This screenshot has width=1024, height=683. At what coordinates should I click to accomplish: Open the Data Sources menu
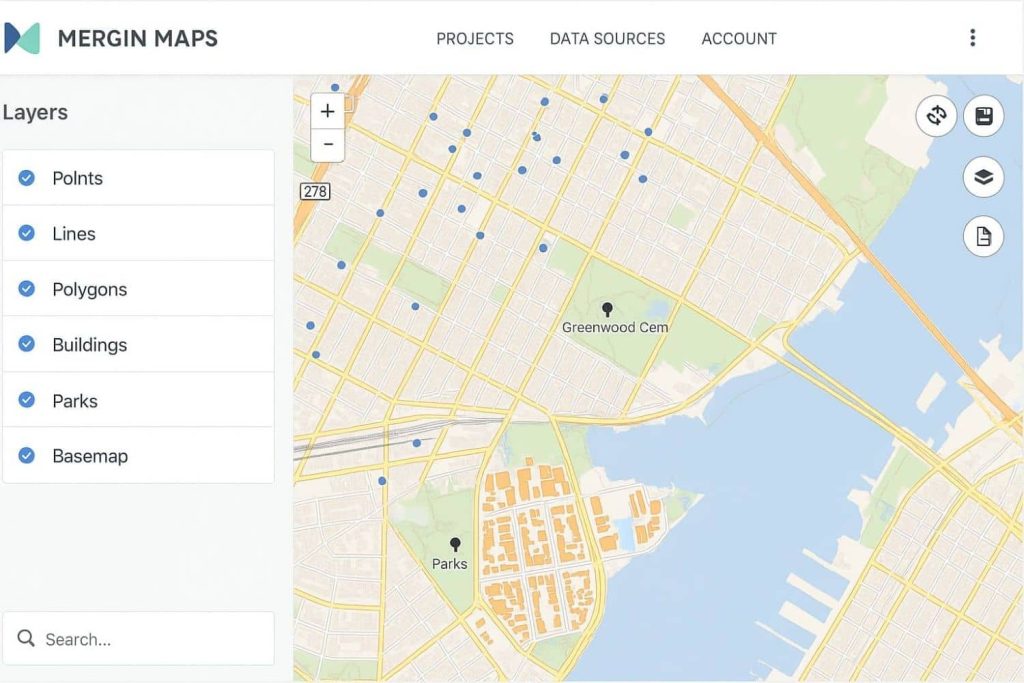pyautogui.click(x=607, y=39)
